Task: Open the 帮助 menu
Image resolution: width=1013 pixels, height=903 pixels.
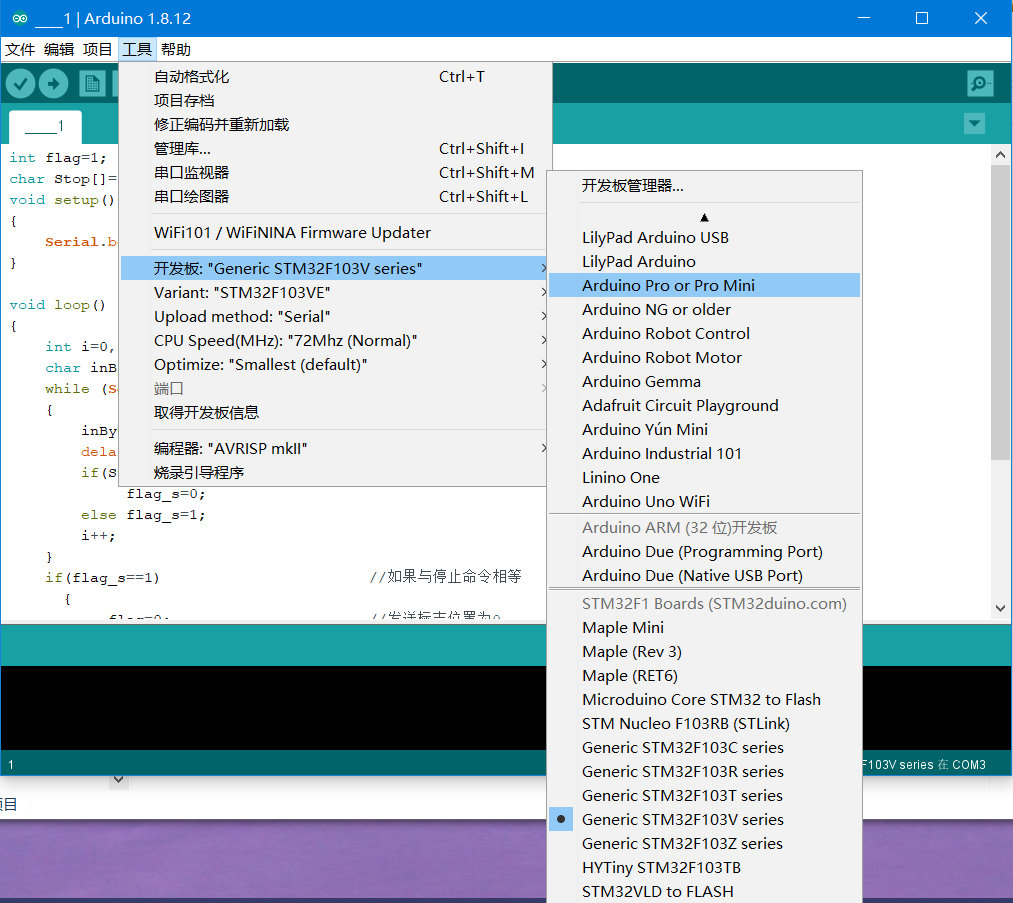Action: [176, 50]
